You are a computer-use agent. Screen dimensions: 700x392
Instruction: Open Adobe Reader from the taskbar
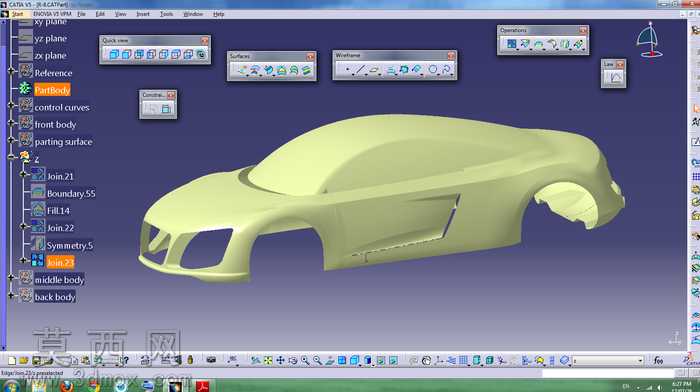(202, 386)
